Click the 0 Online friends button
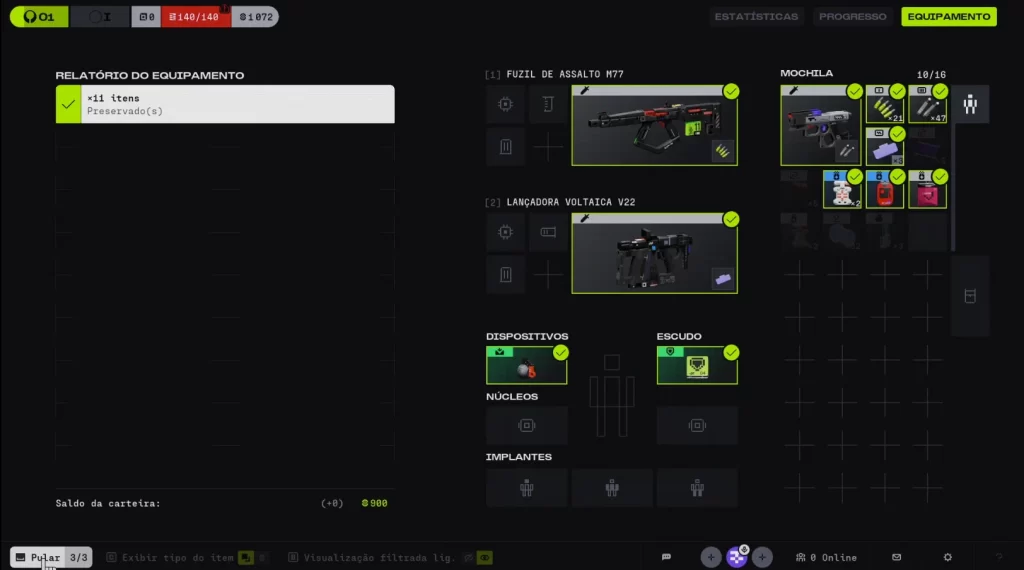Screen dimensions: 1024x570 click(826, 557)
